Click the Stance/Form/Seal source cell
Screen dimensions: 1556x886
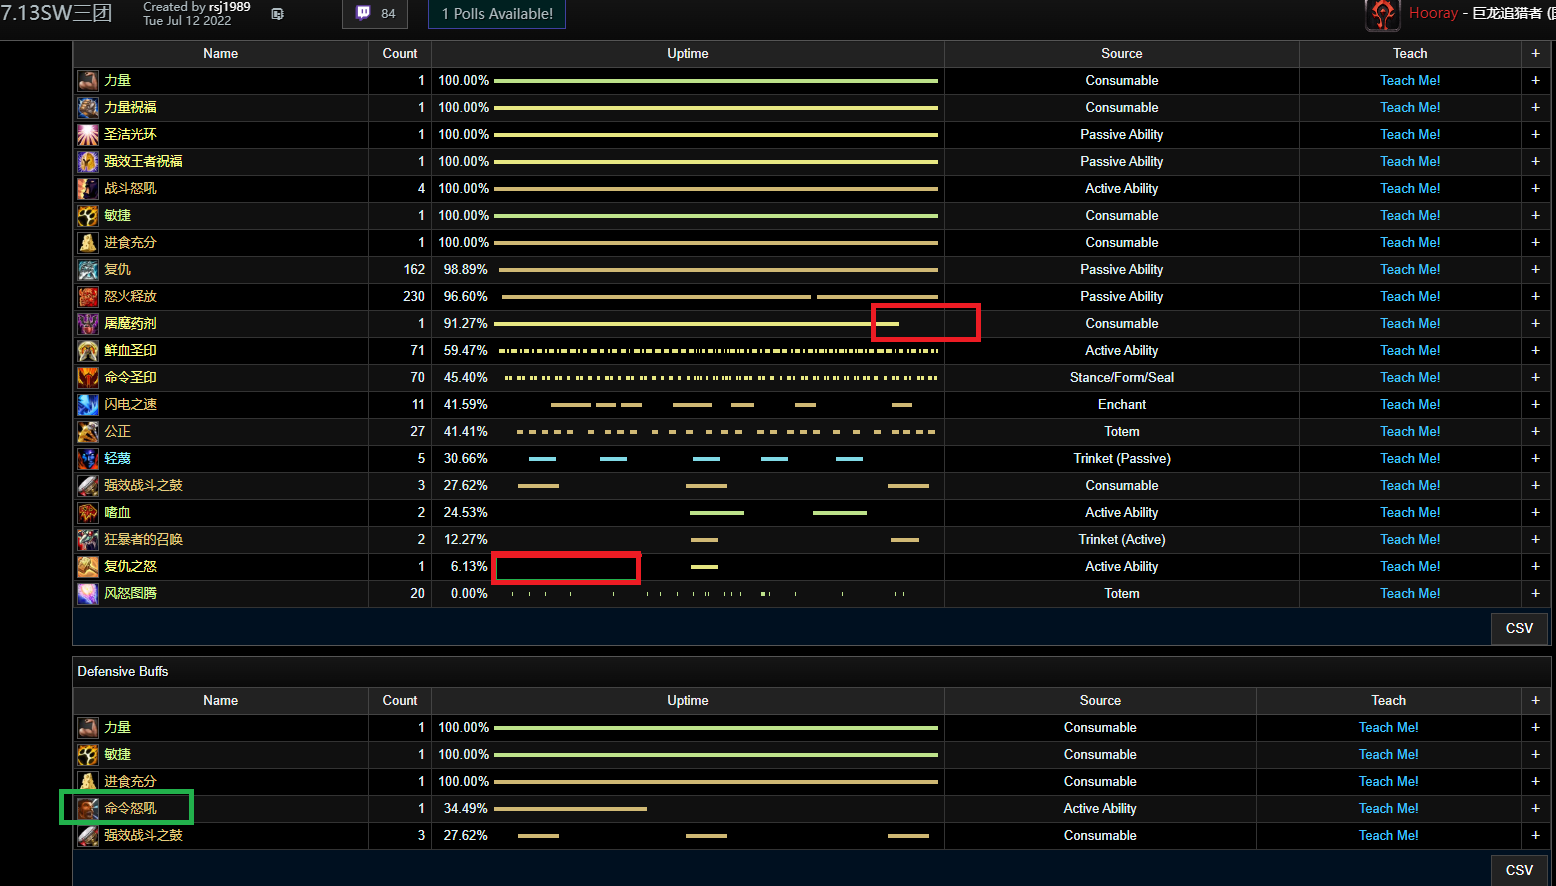[1122, 377]
